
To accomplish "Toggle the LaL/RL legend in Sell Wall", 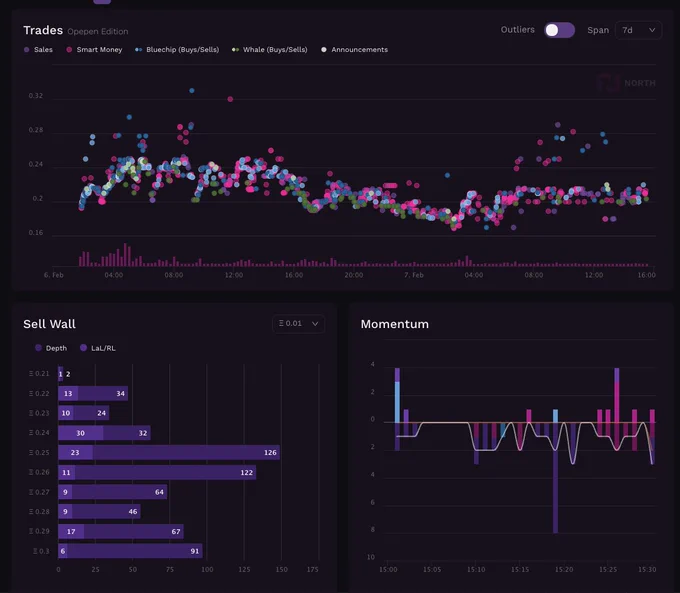I will tap(98, 348).
